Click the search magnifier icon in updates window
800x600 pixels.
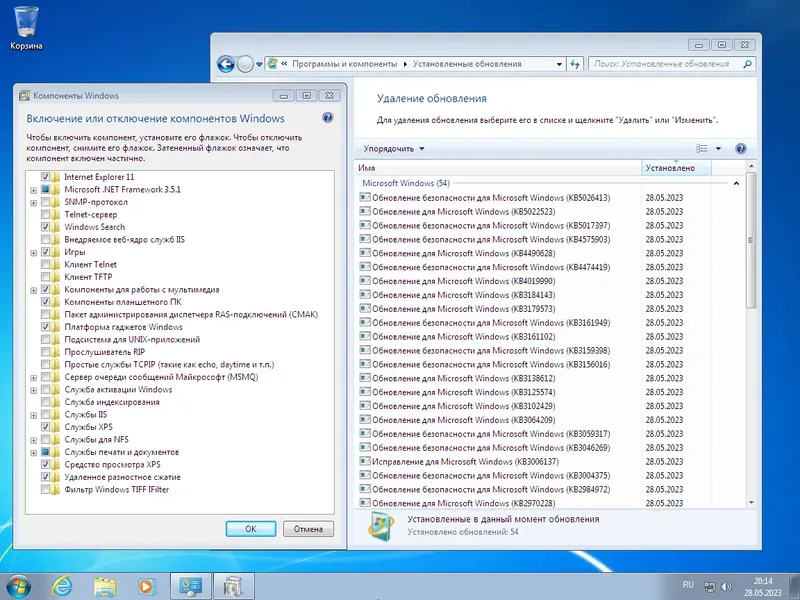point(747,64)
